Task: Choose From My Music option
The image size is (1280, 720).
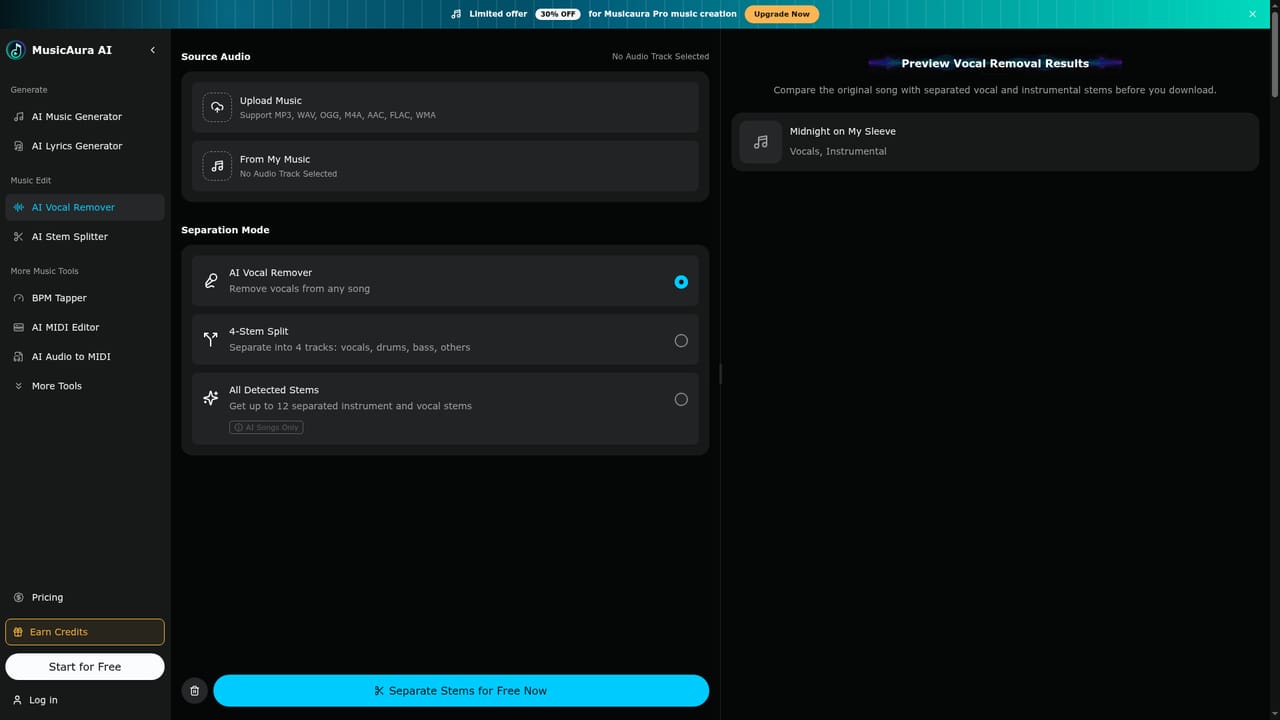Action: pos(445,166)
